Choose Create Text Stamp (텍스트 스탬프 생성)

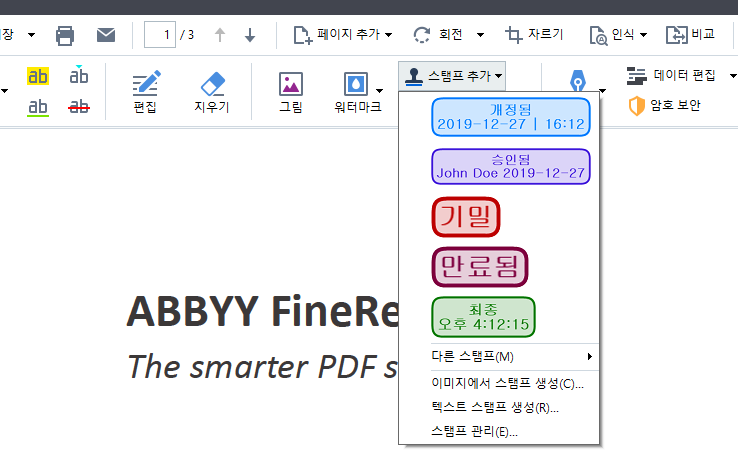(495, 407)
